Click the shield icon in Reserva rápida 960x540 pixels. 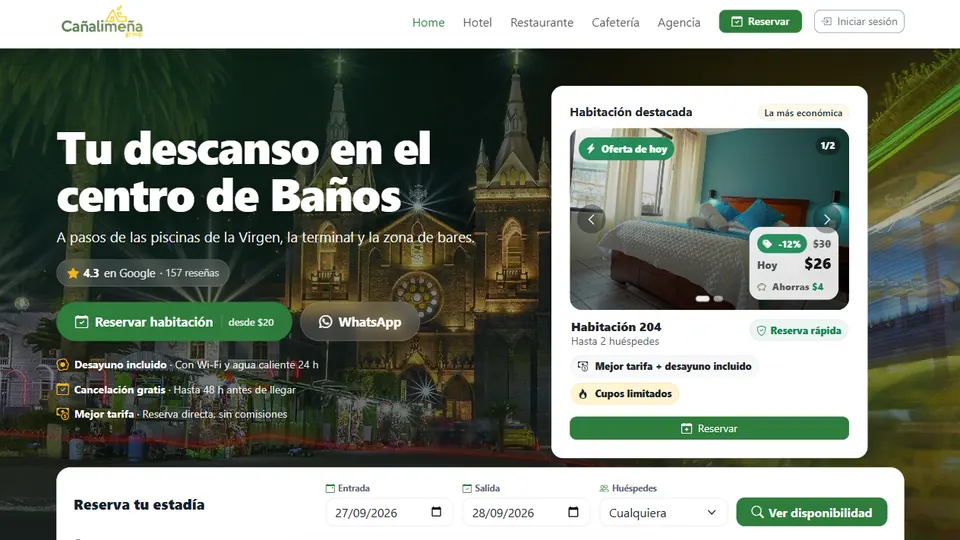coord(761,331)
